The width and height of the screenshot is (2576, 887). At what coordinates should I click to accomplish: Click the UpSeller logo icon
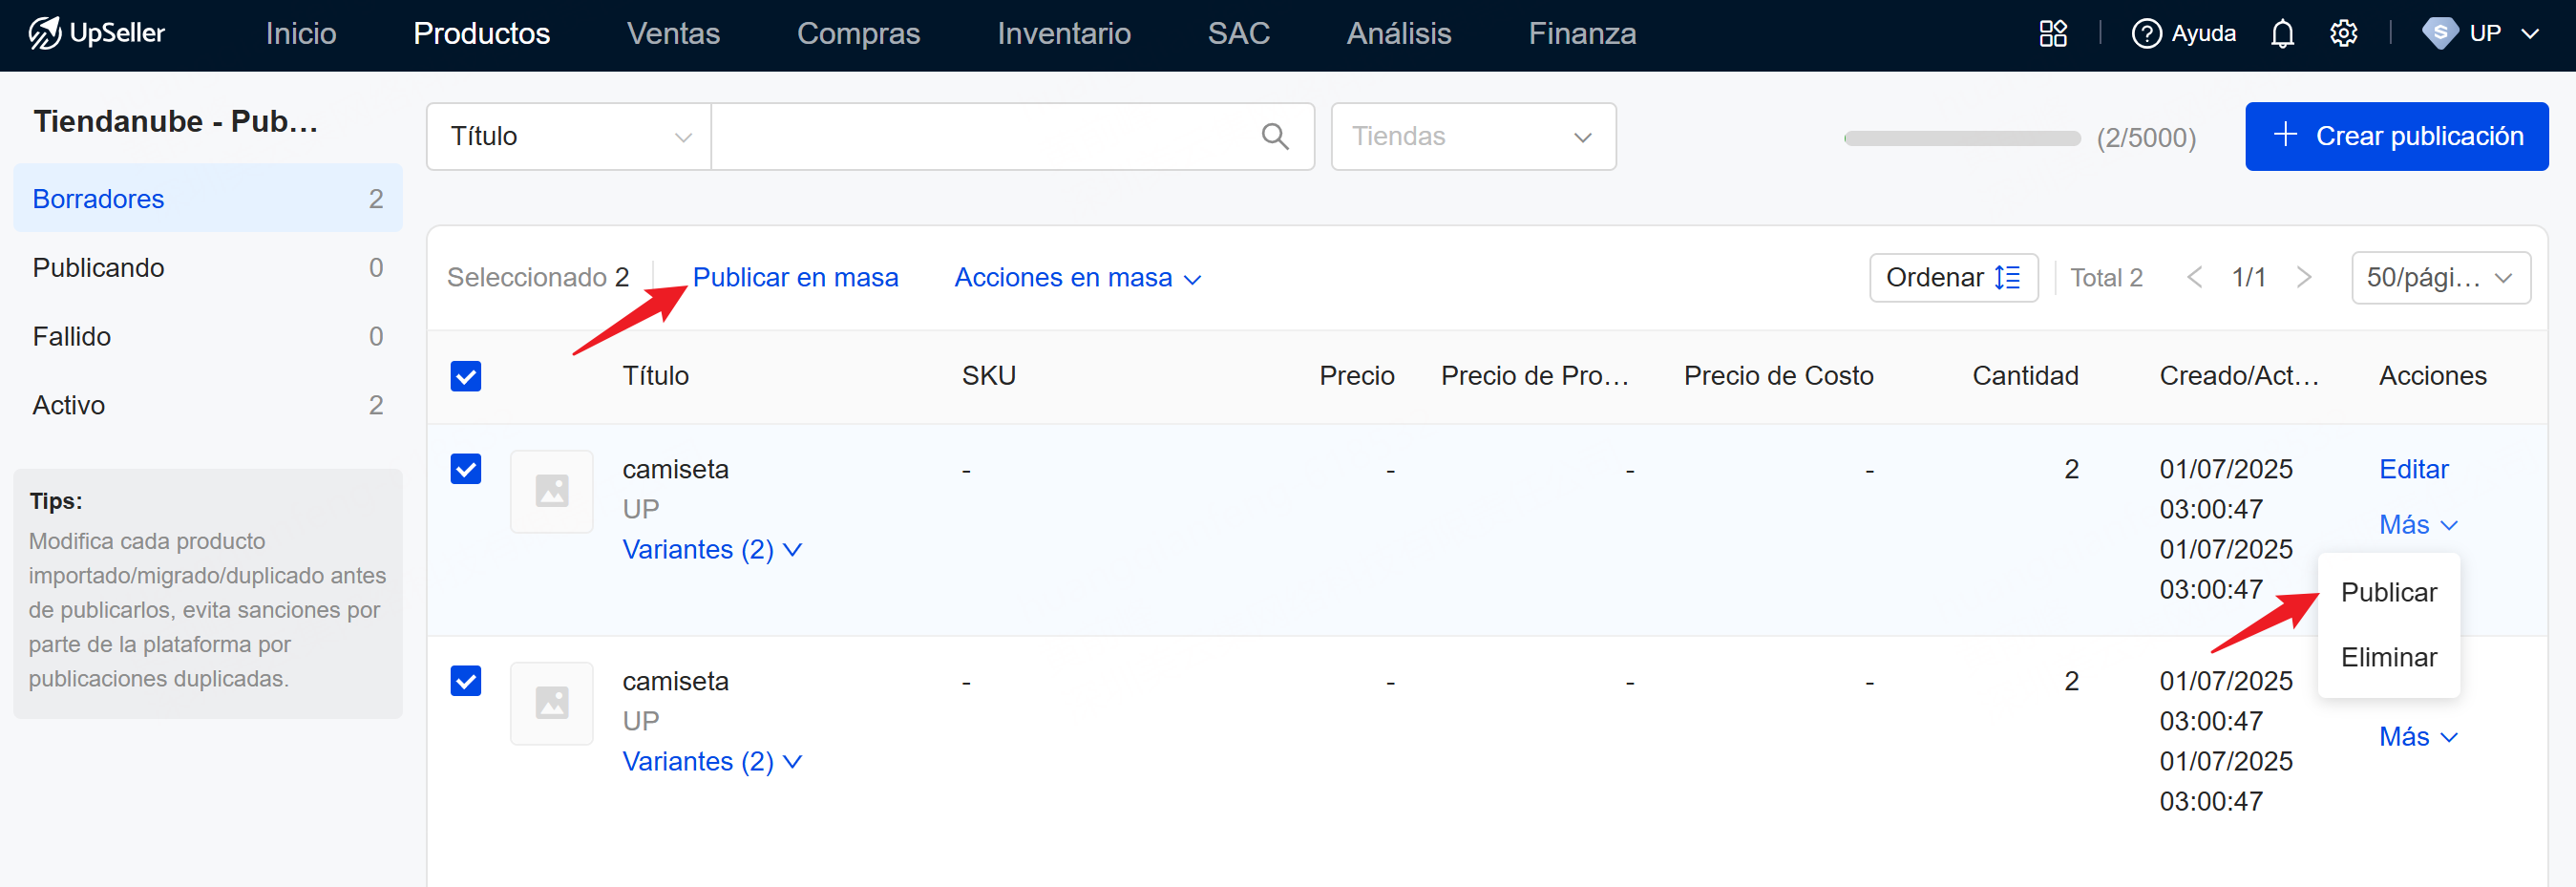[44, 33]
